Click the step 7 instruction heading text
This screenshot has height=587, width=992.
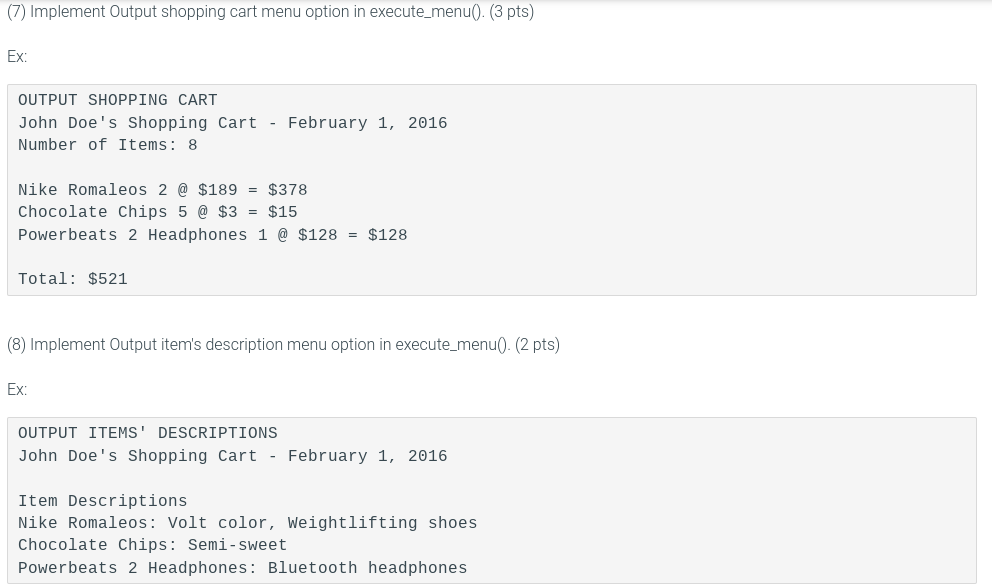(x=271, y=12)
